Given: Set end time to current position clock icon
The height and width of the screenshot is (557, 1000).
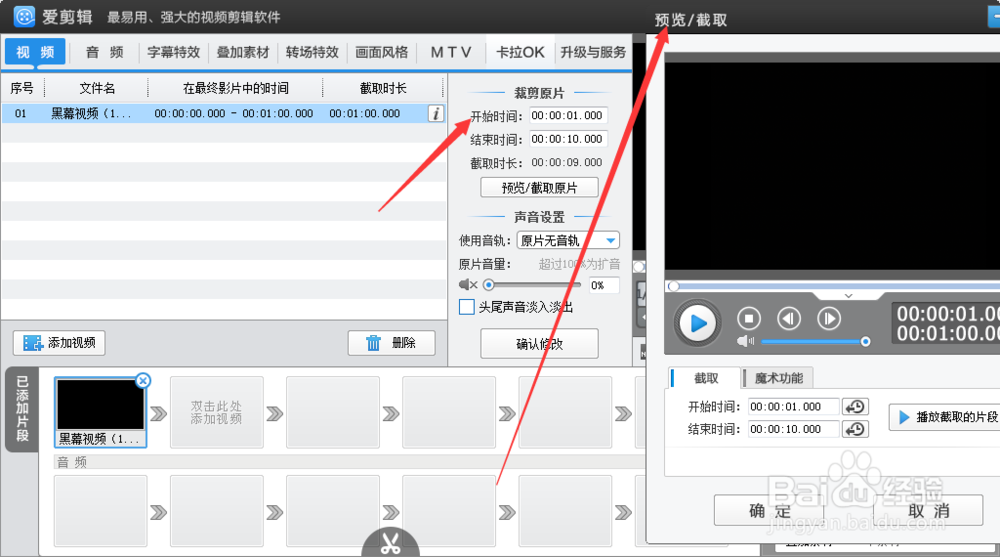Looking at the screenshot, I should click(855, 429).
